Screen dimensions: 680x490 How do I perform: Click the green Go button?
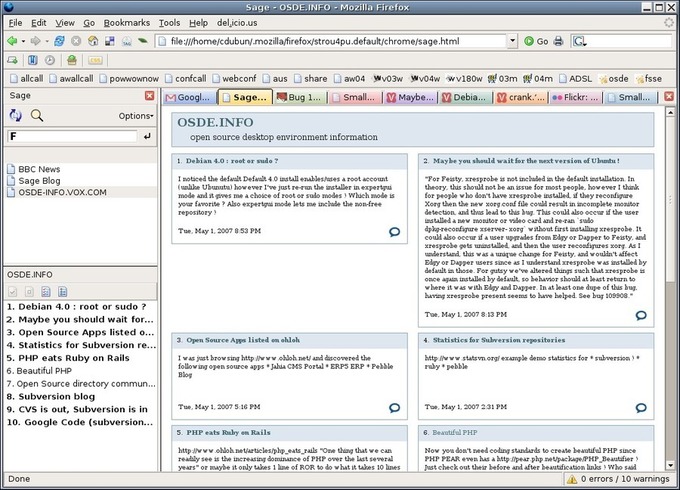536,41
